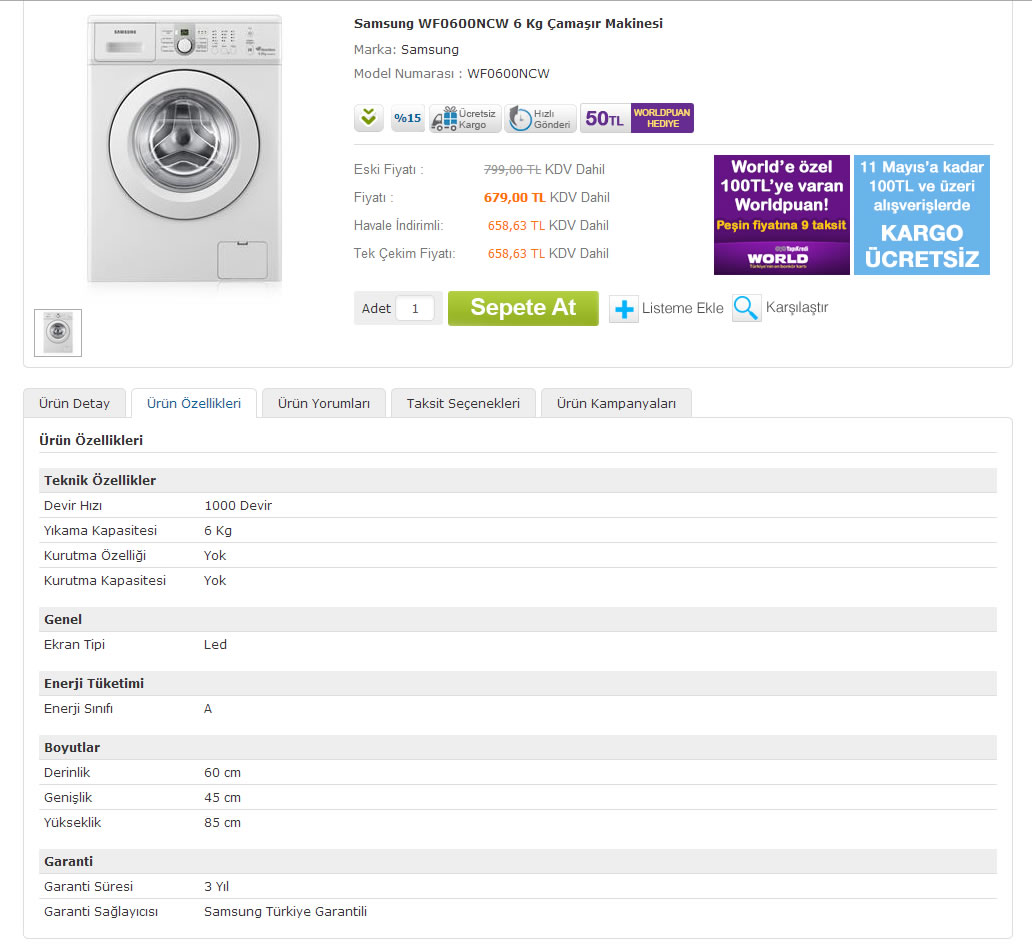Click the Listeme Ekle link
1032x950 pixels.
coord(683,308)
